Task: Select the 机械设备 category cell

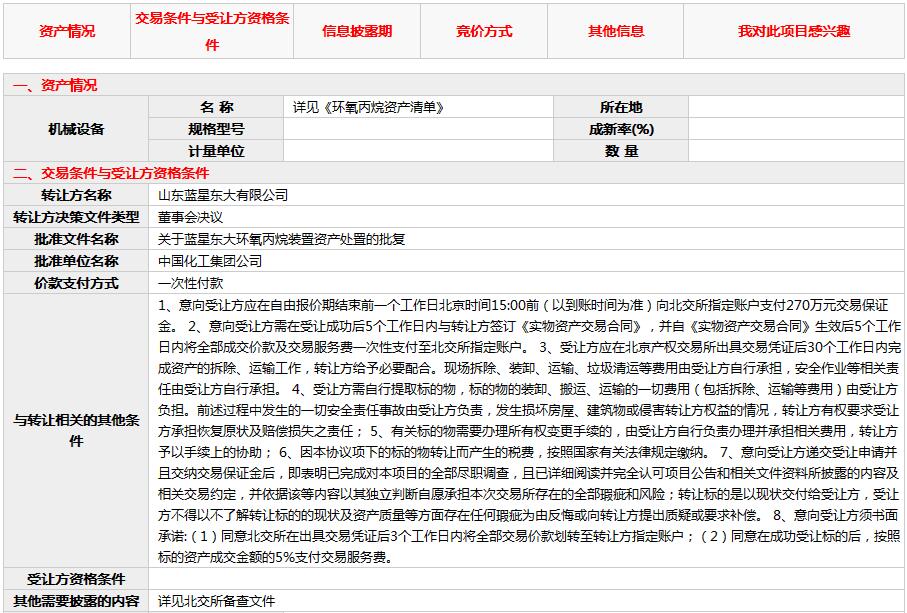Action: pos(76,129)
